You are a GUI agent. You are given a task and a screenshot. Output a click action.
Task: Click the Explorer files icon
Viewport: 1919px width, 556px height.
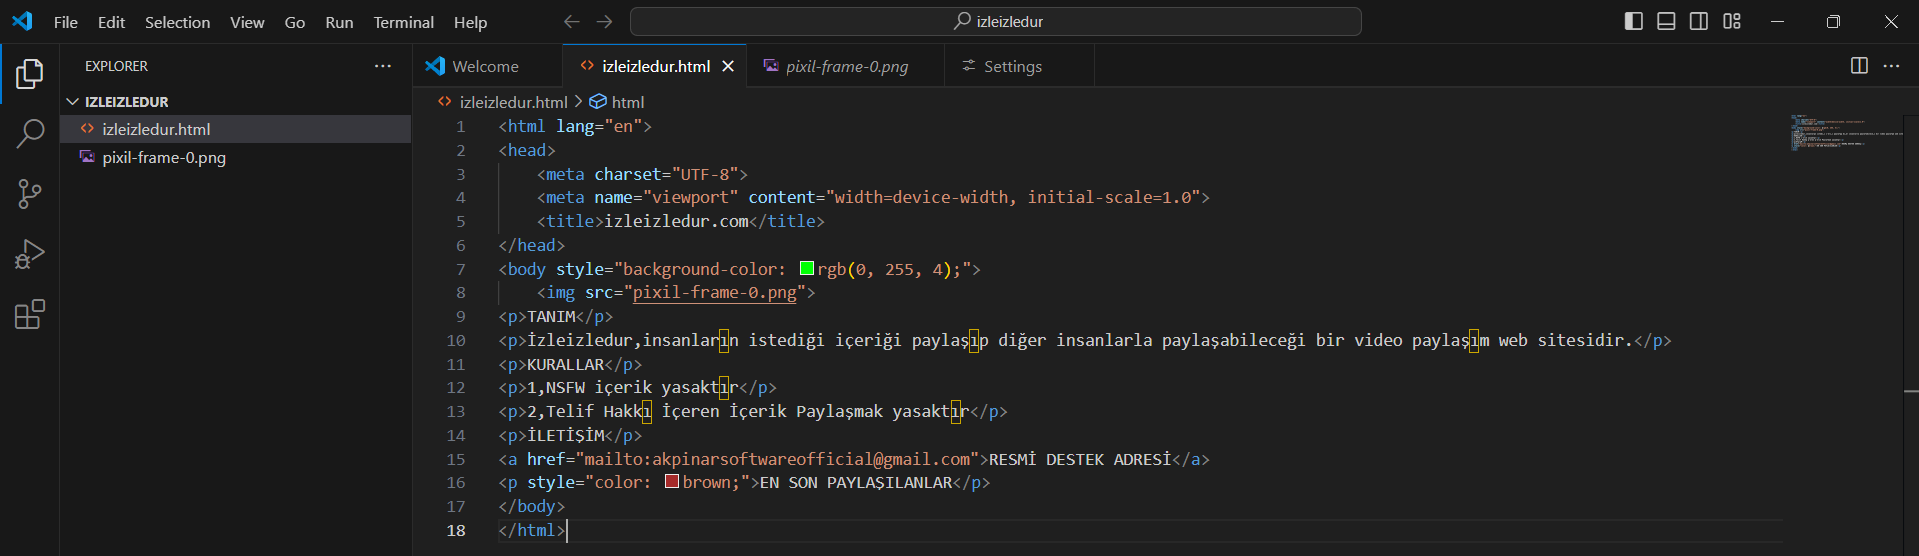(x=30, y=73)
